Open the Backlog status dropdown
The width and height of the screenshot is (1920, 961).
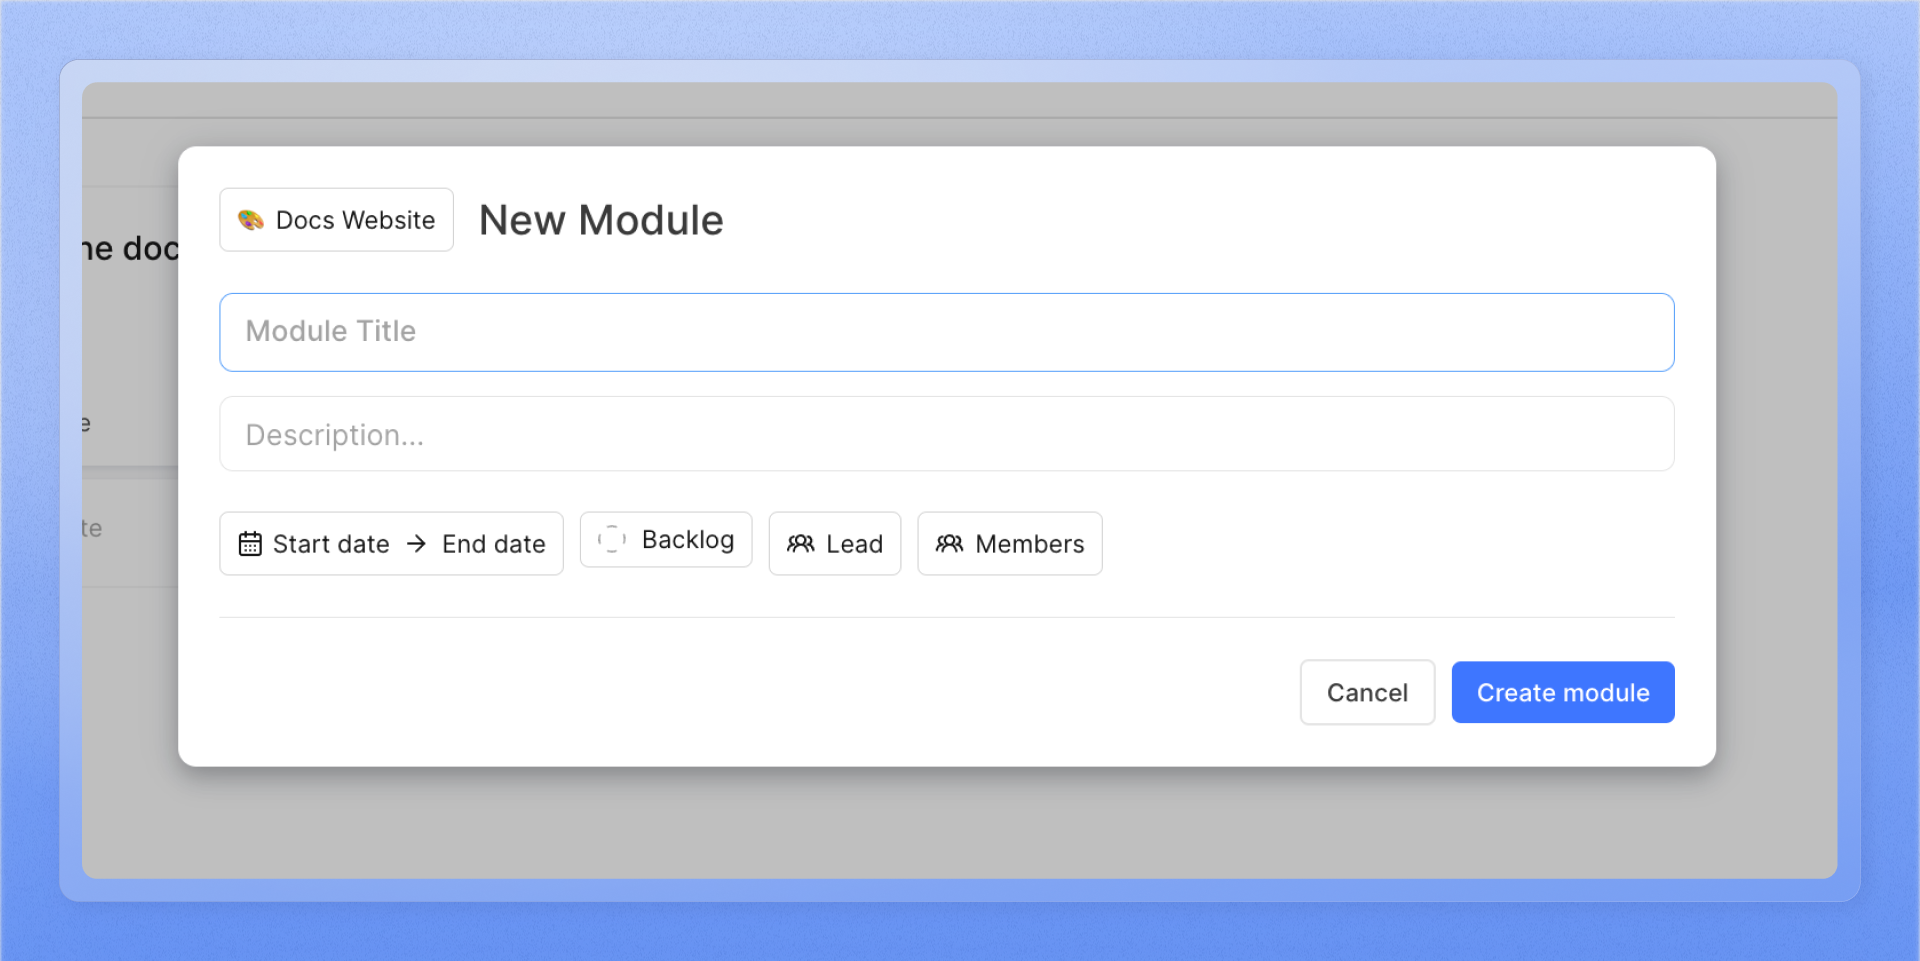[666, 540]
